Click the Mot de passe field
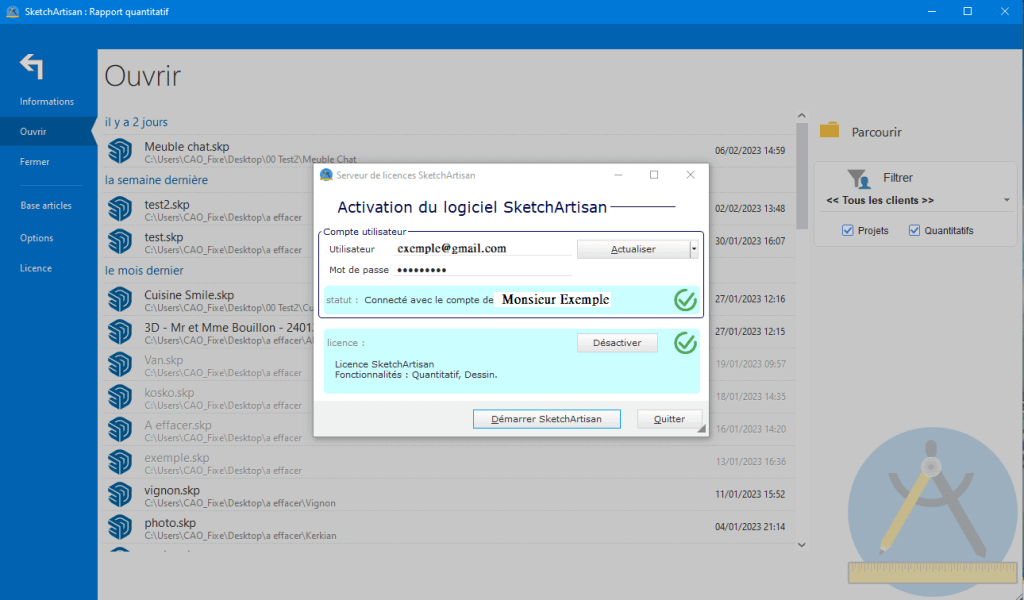 click(x=483, y=270)
